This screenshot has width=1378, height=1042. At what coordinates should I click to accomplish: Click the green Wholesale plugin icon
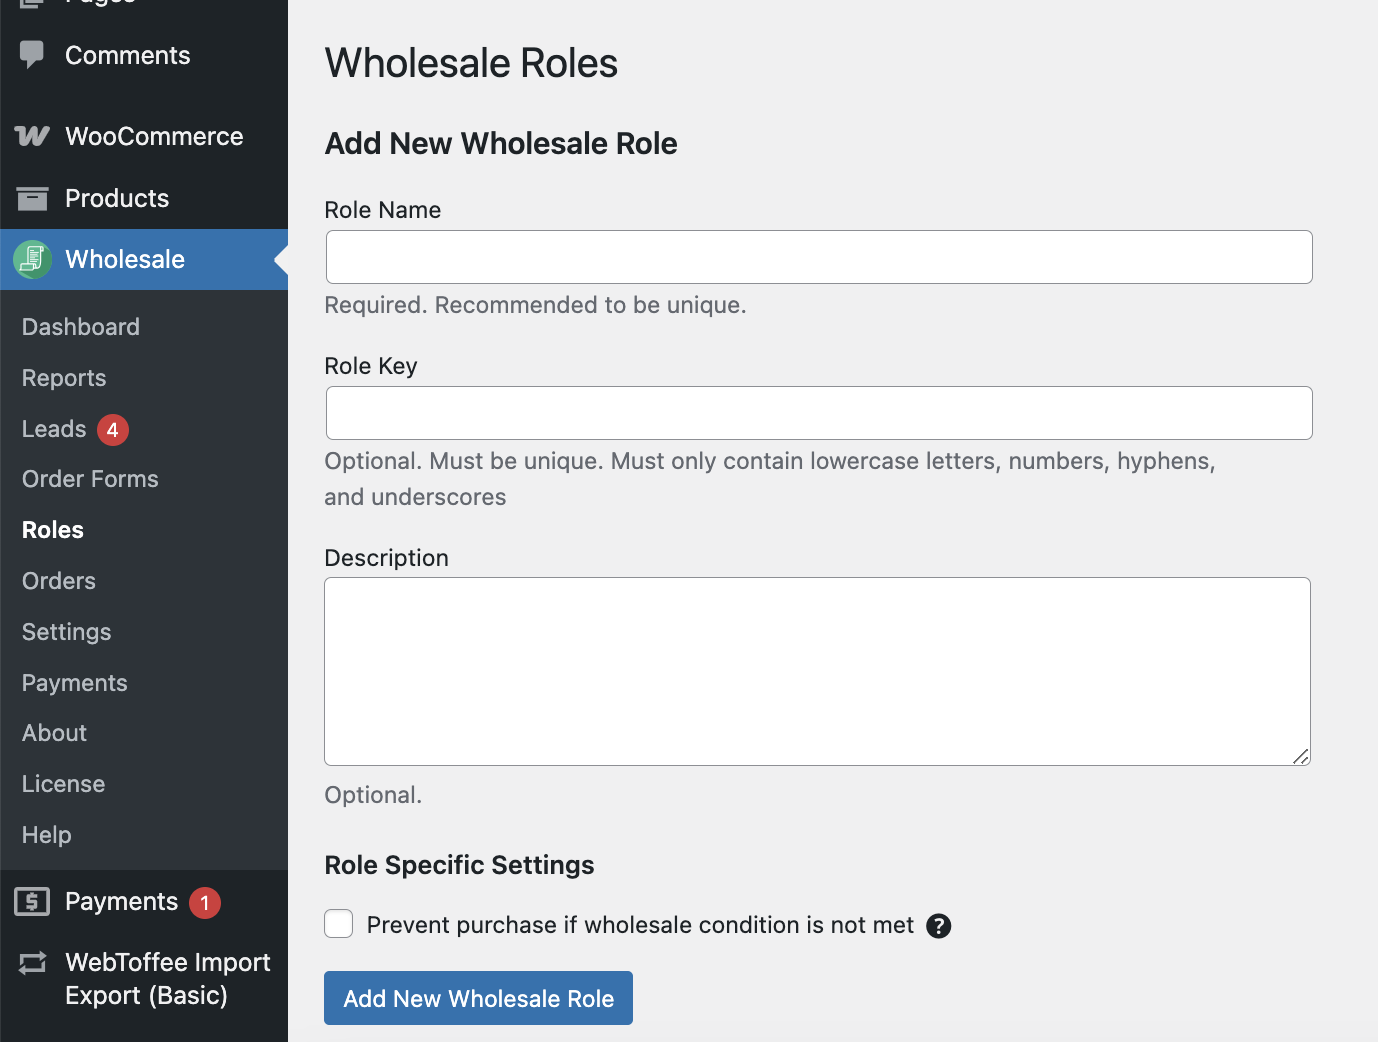[x=32, y=259]
